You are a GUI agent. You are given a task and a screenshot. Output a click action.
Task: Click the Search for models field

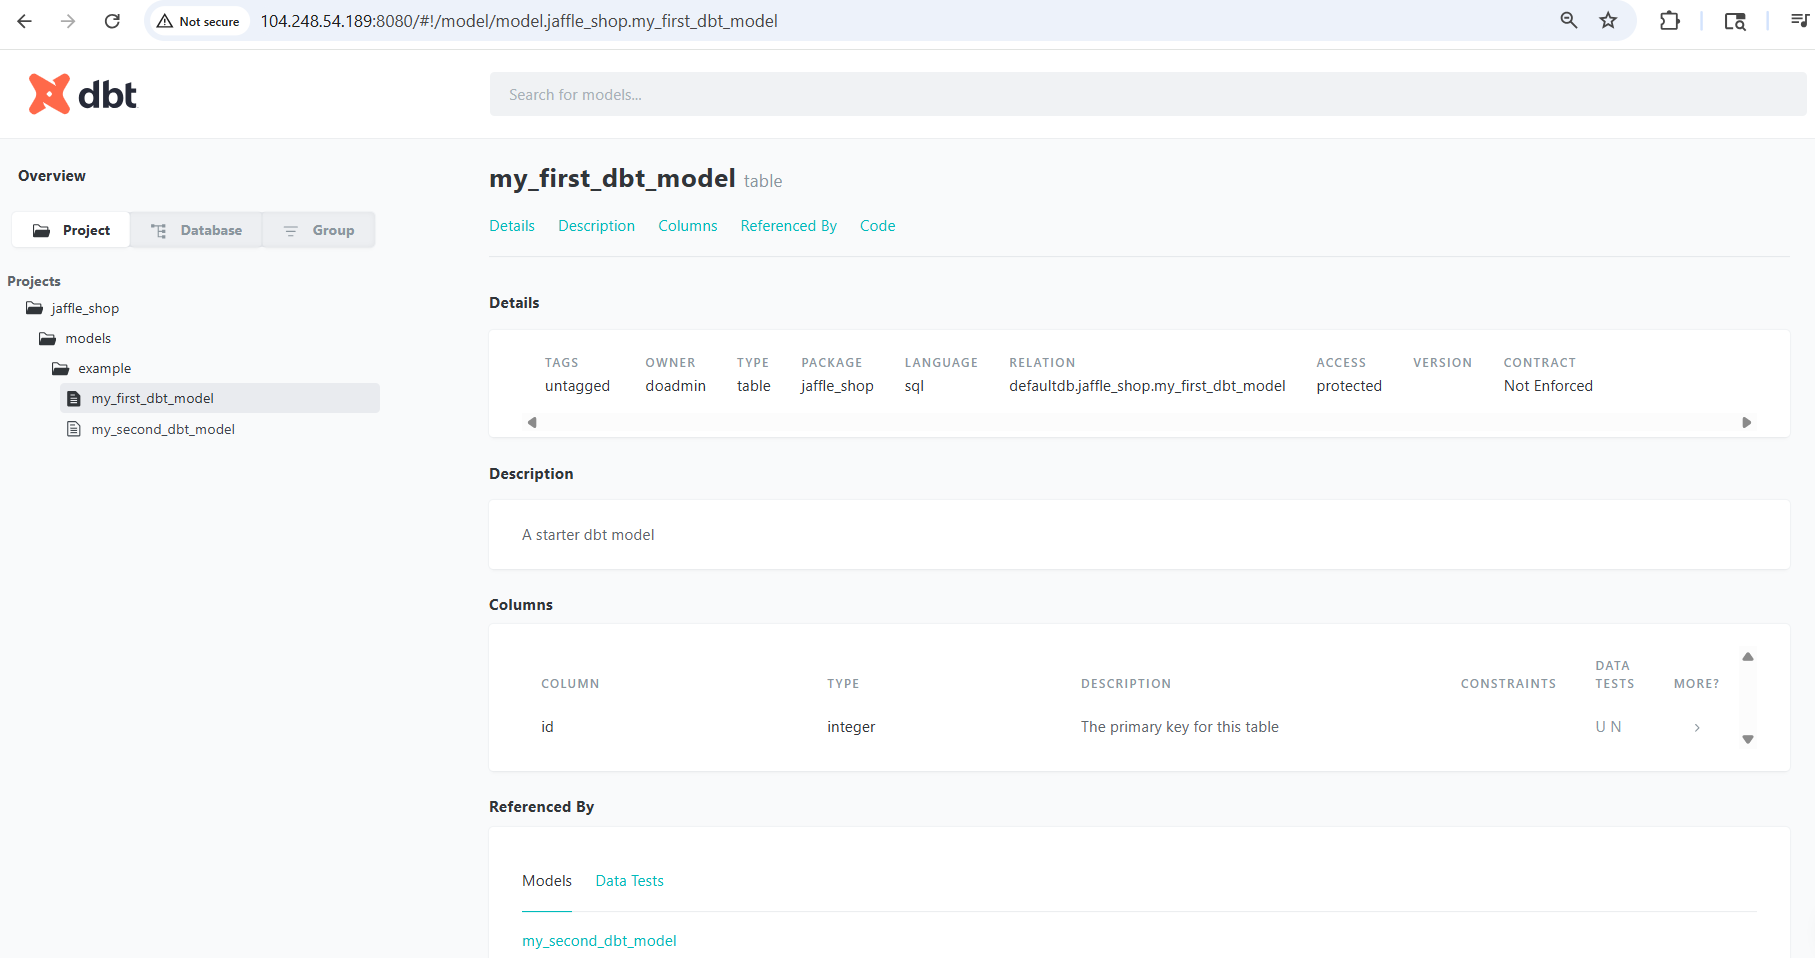(1148, 94)
